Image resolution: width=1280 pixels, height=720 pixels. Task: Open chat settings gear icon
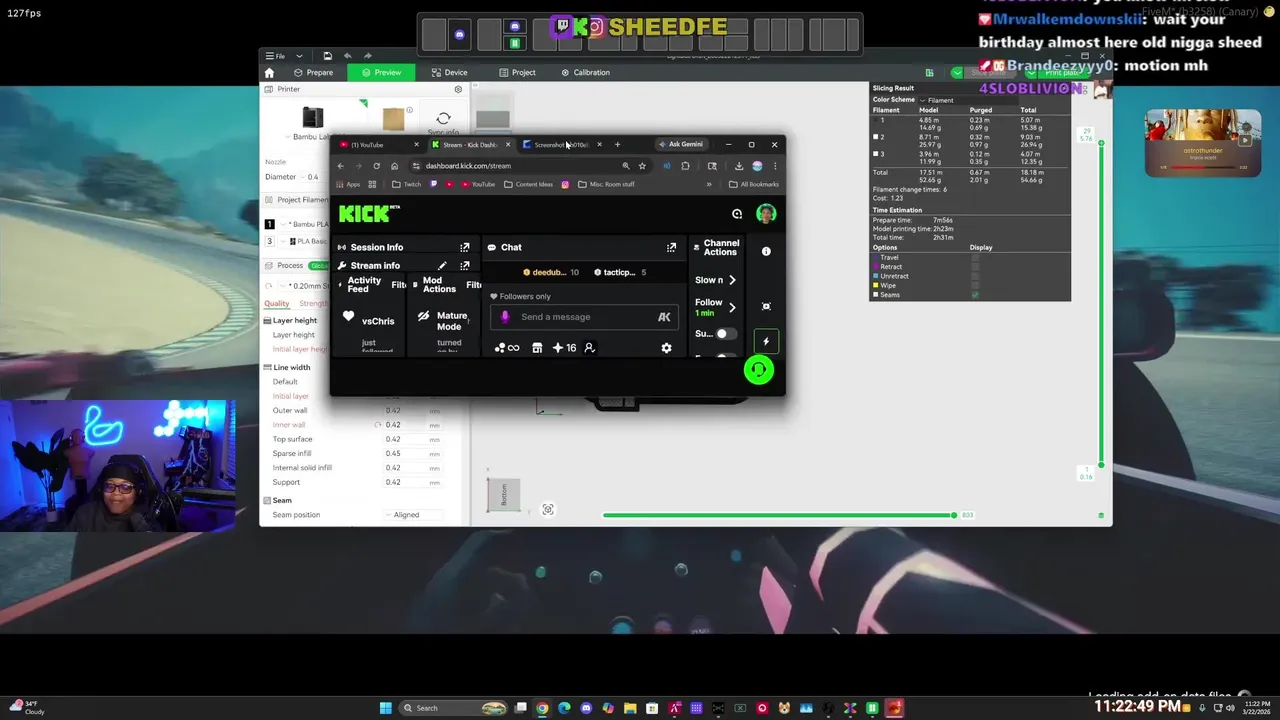pyautogui.click(x=666, y=348)
